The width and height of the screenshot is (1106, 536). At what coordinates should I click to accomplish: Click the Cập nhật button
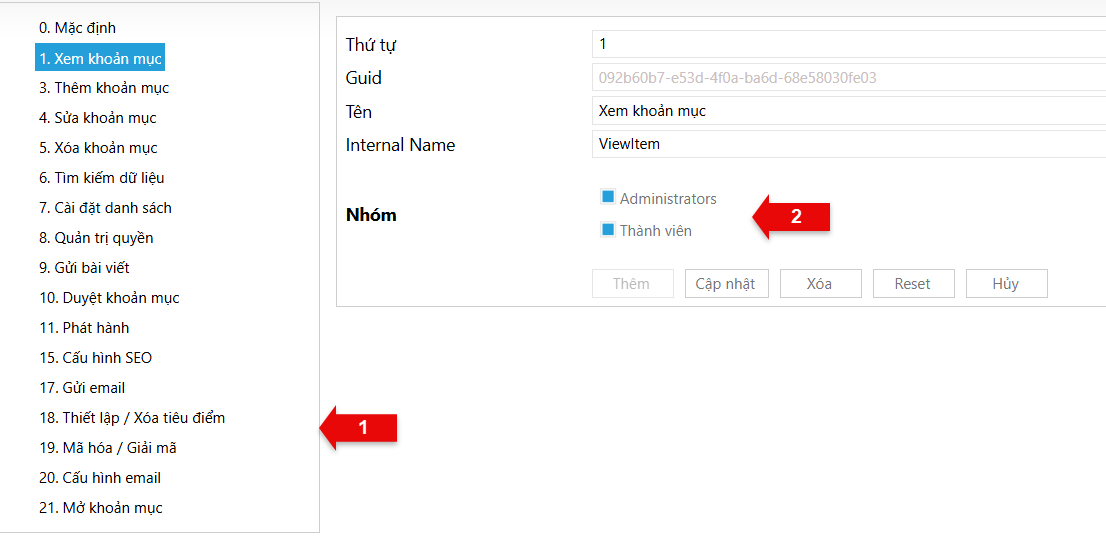pyautogui.click(x=726, y=284)
